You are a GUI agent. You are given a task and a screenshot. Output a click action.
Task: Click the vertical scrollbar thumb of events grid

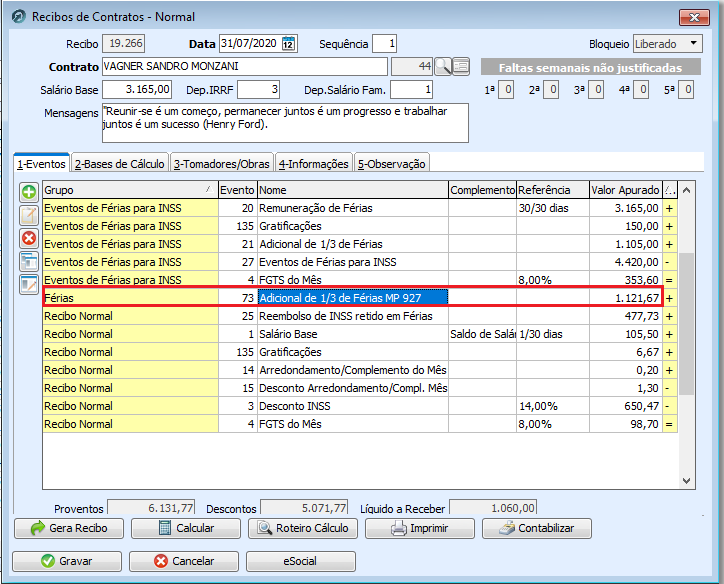tap(687, 323)
